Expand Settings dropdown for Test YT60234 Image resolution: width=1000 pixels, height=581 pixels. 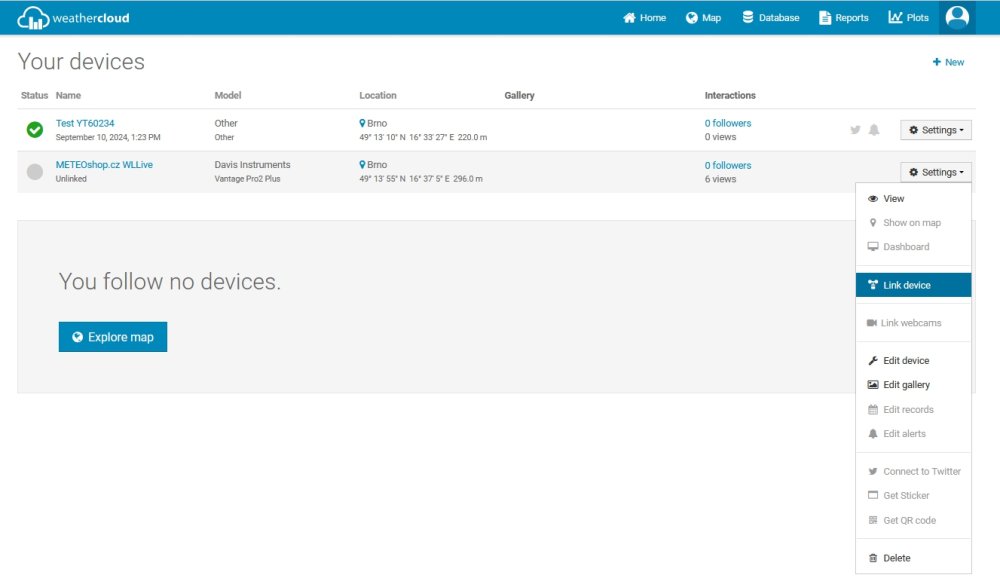coord(936,130)
